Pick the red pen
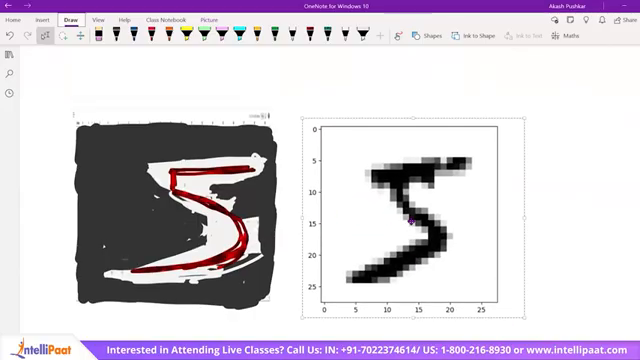The image size is (640, 360). pos(151,34)
